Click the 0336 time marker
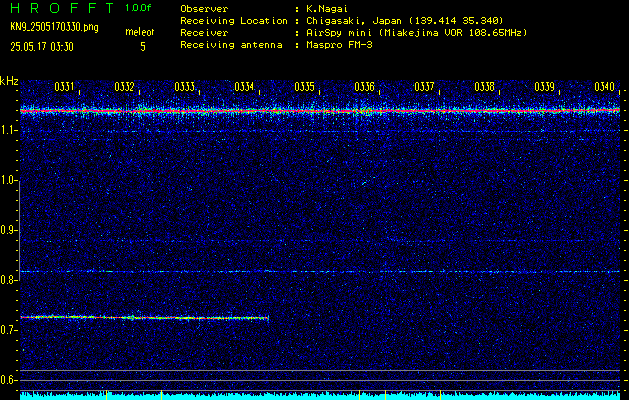 (364, 87)
